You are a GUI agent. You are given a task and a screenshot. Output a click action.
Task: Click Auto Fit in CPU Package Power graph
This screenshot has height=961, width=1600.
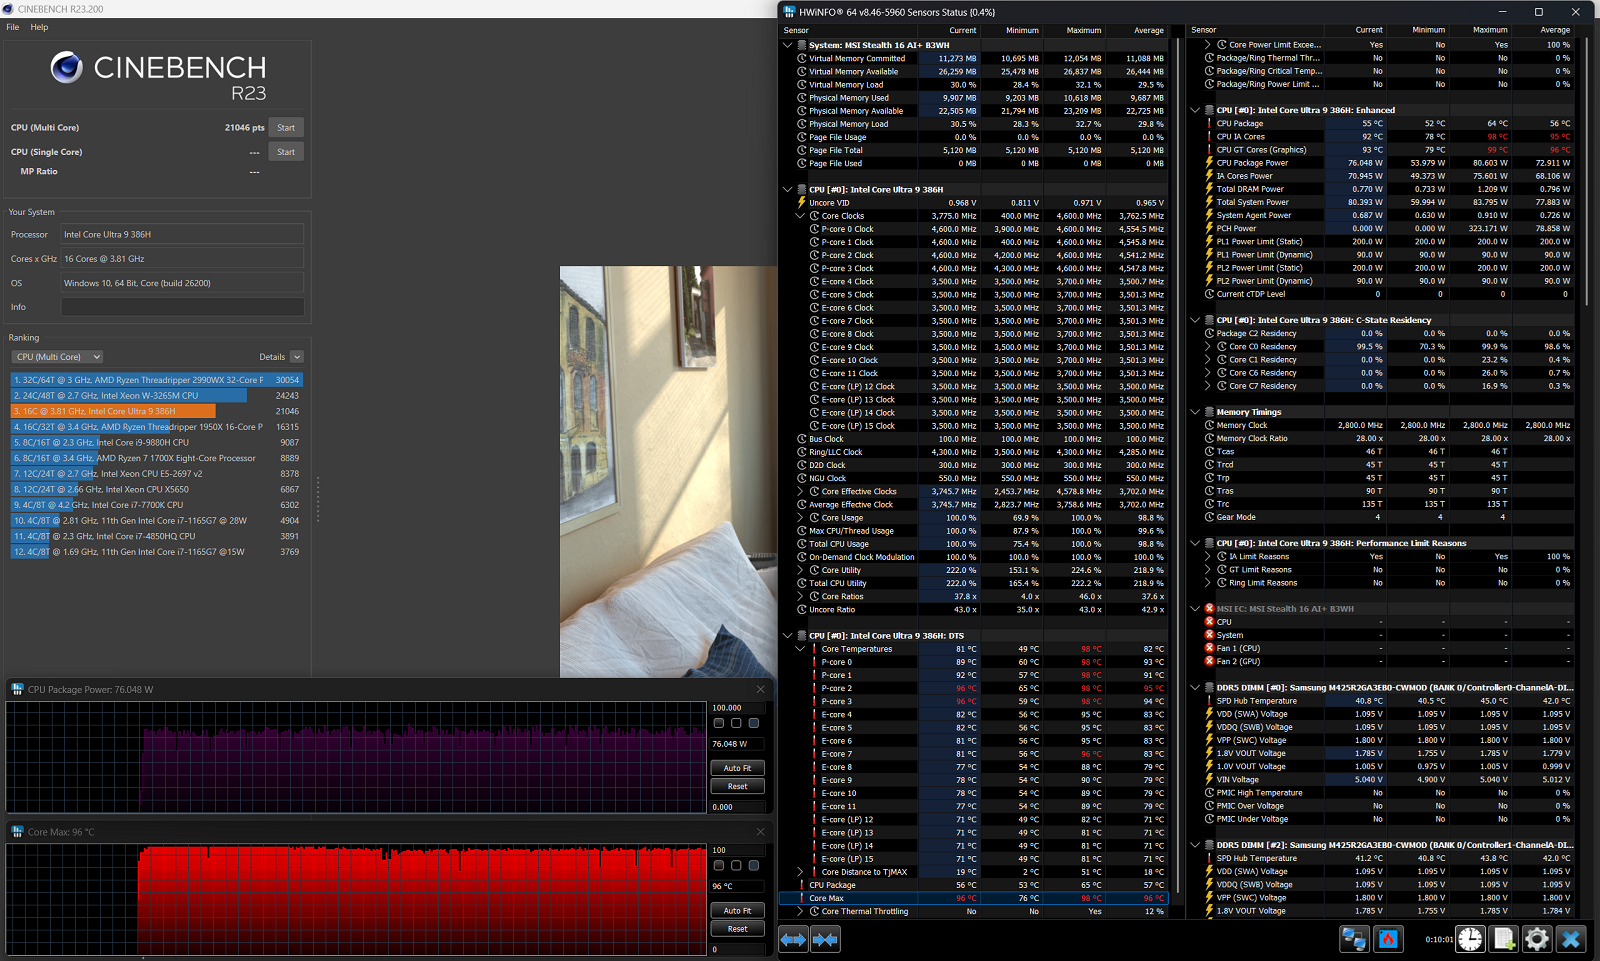738,768
